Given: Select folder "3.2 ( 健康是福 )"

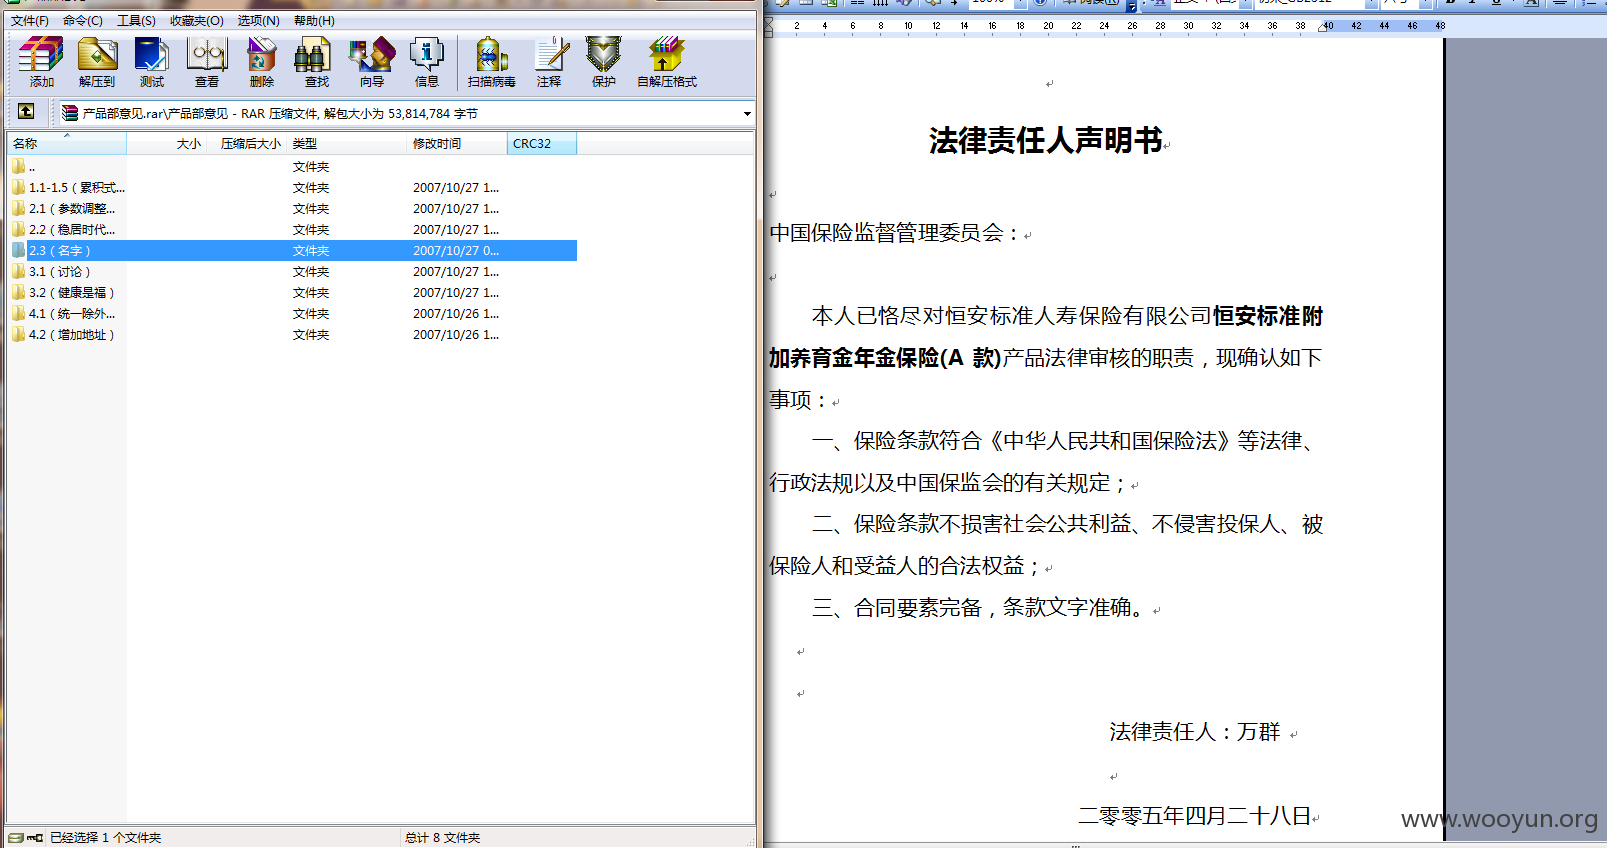Looking at the screenshot, I should point(293,293).
